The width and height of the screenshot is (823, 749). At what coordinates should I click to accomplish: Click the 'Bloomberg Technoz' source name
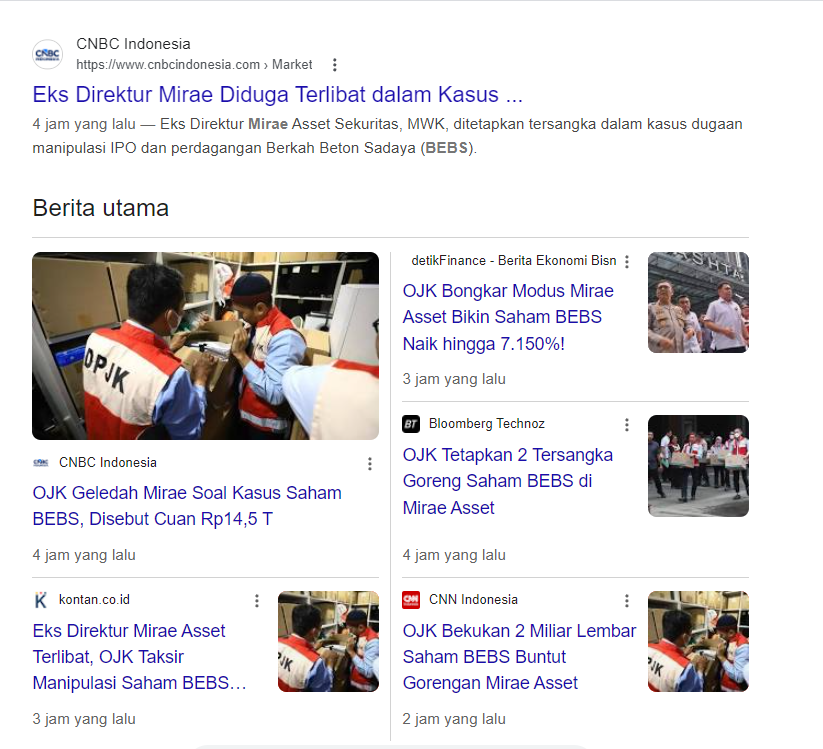(x=487, y=424)
